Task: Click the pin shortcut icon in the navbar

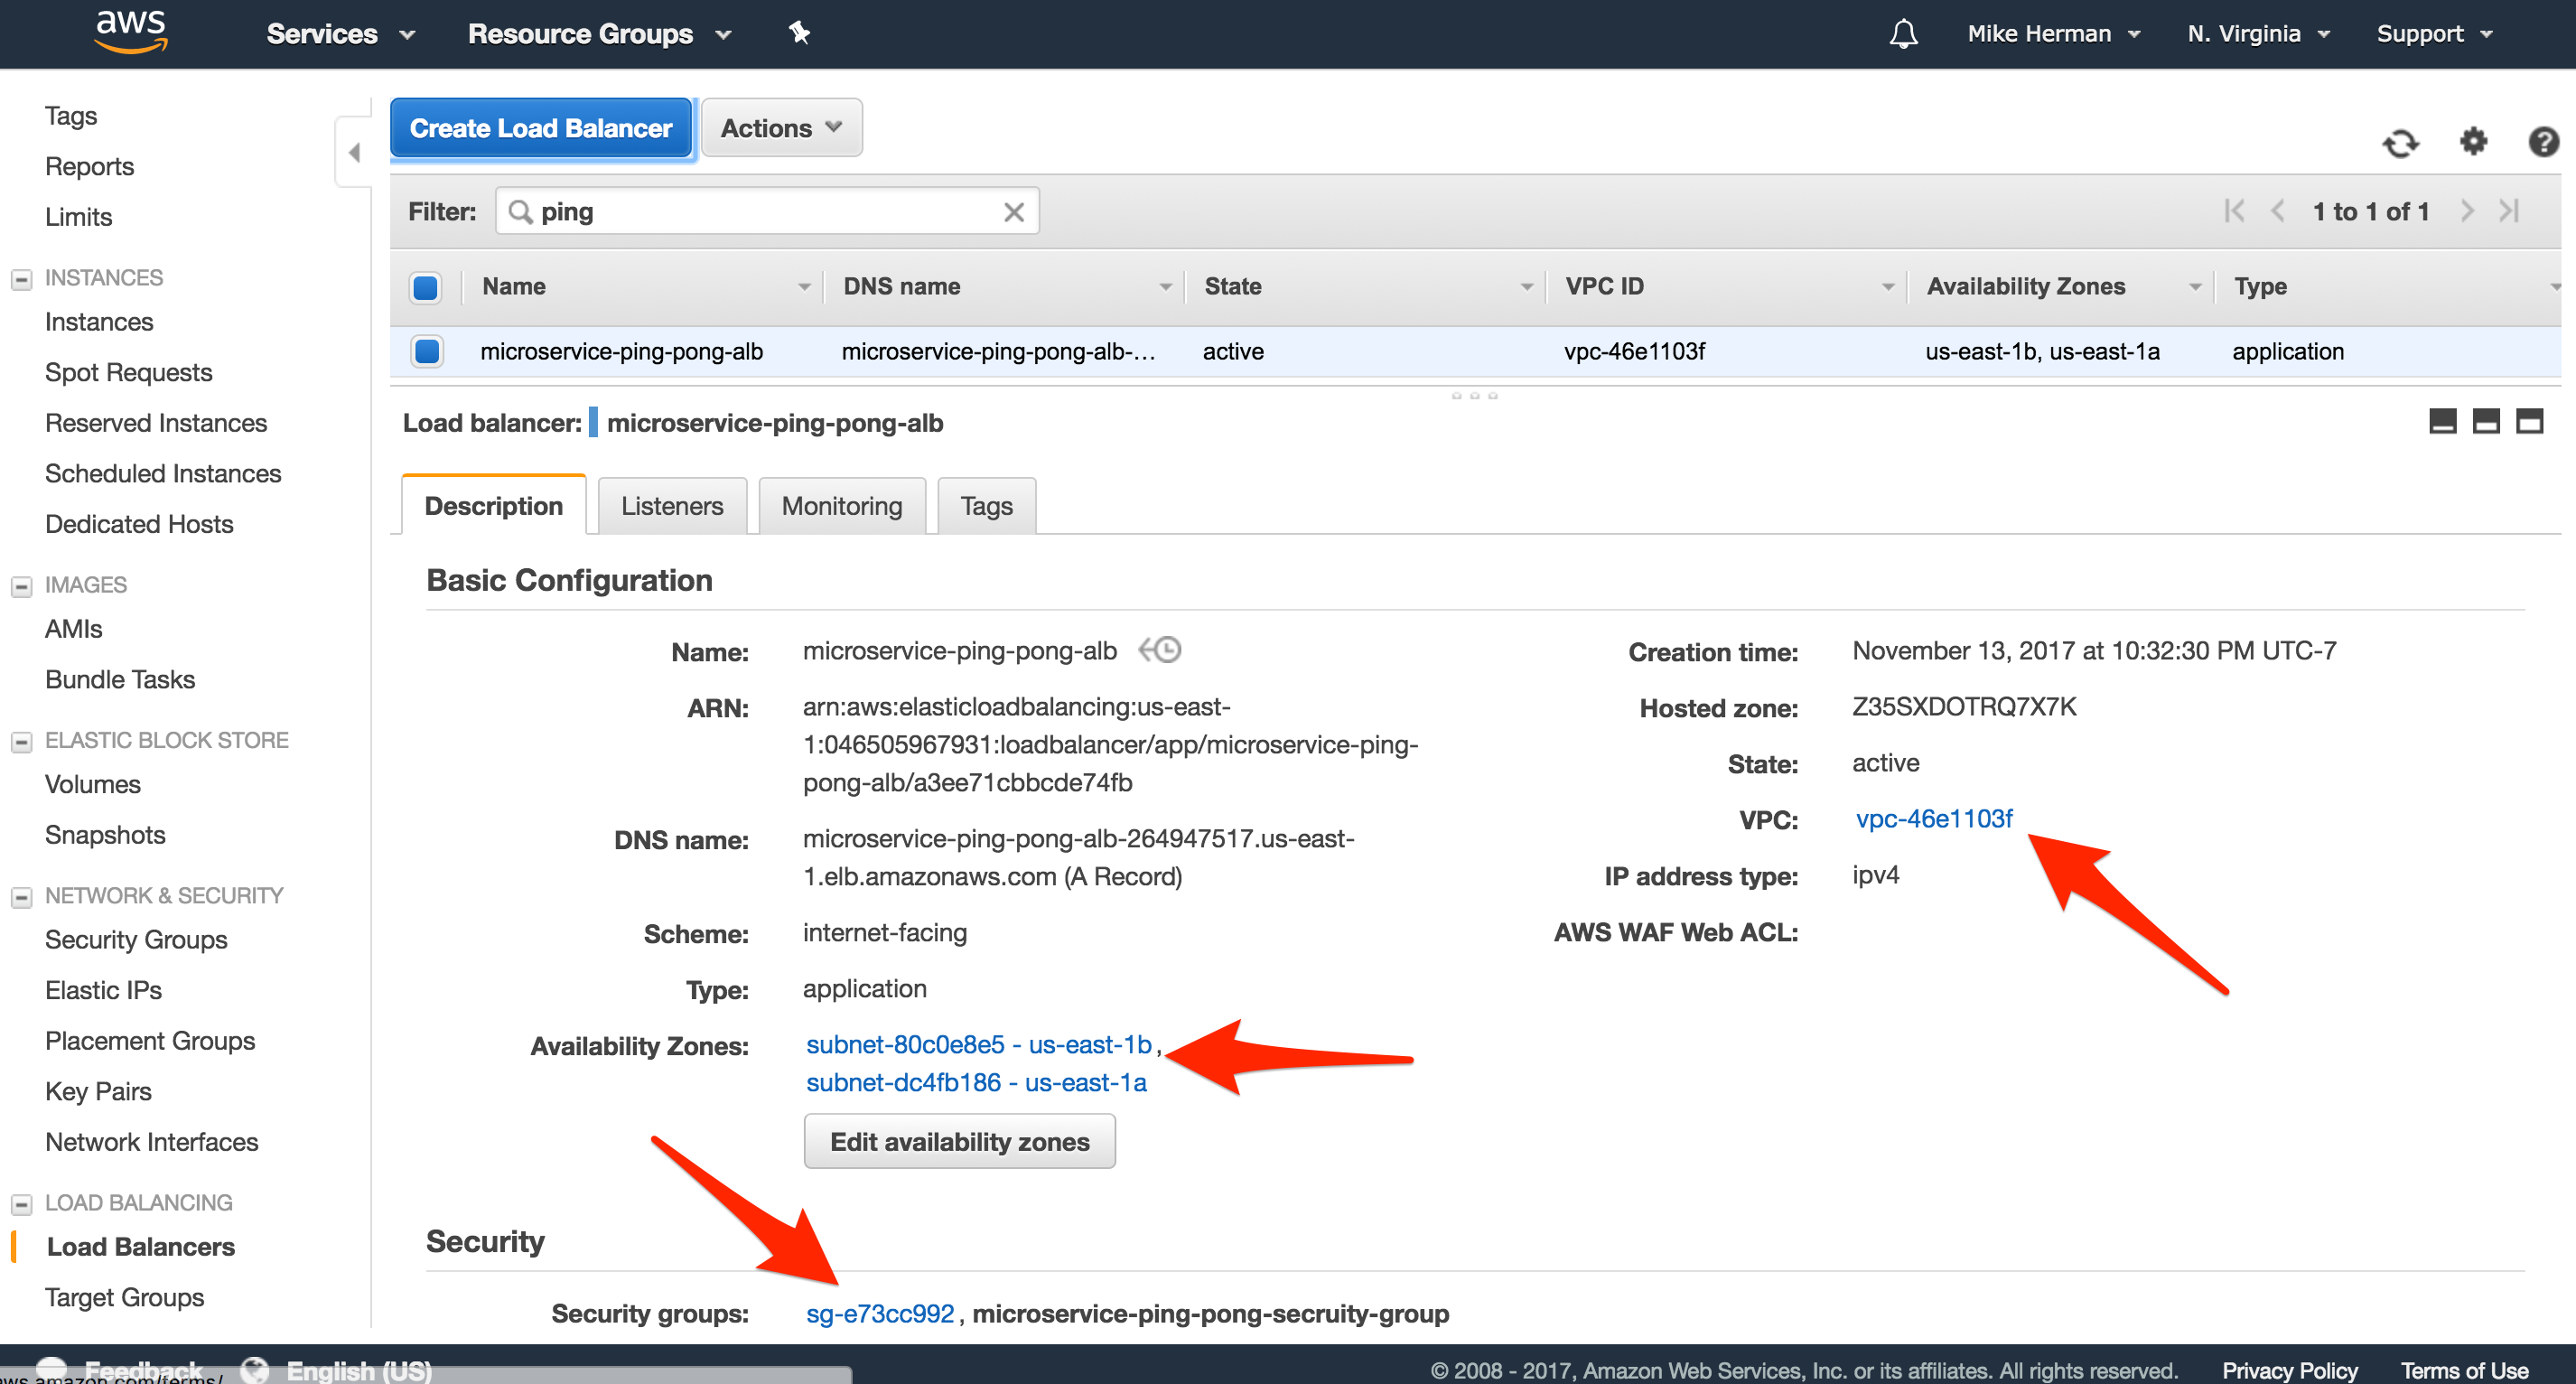Action: [798, 33]
